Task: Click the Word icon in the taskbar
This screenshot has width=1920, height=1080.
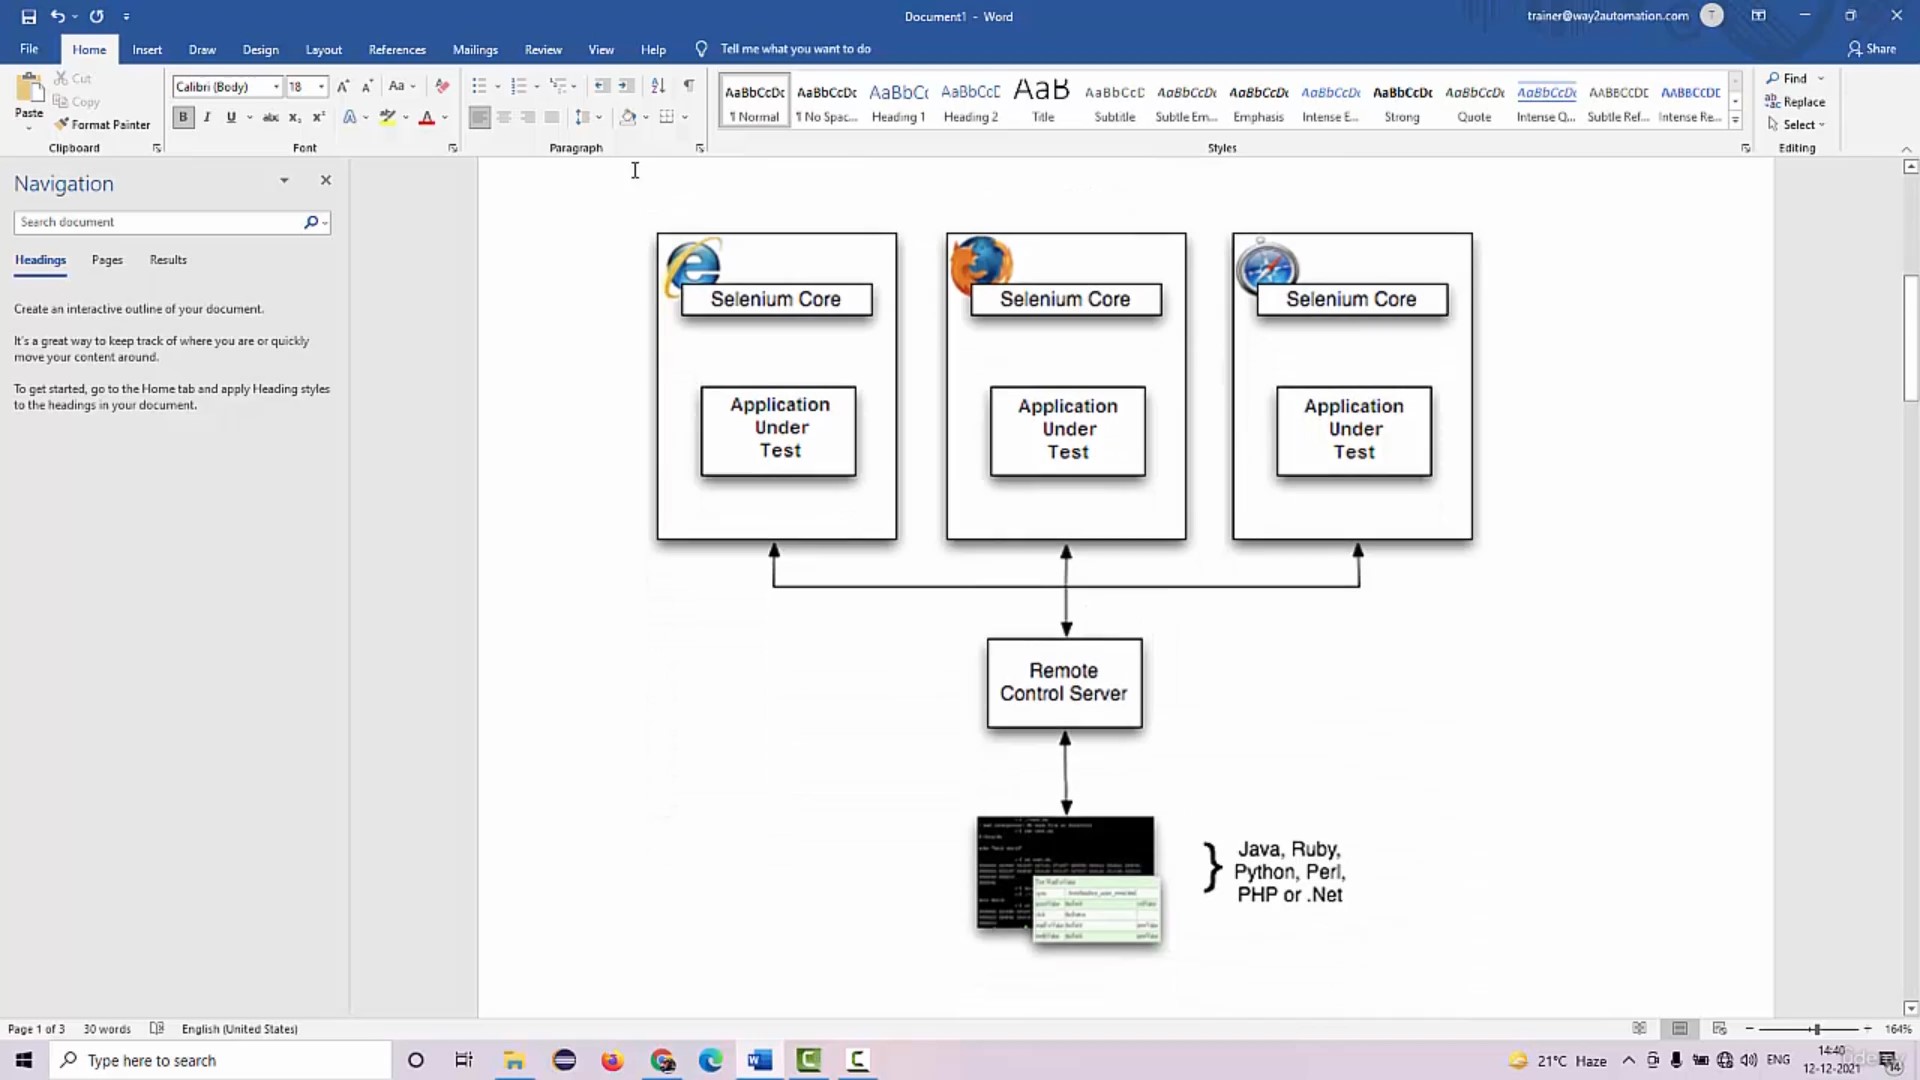Action: coord(759,1060)
